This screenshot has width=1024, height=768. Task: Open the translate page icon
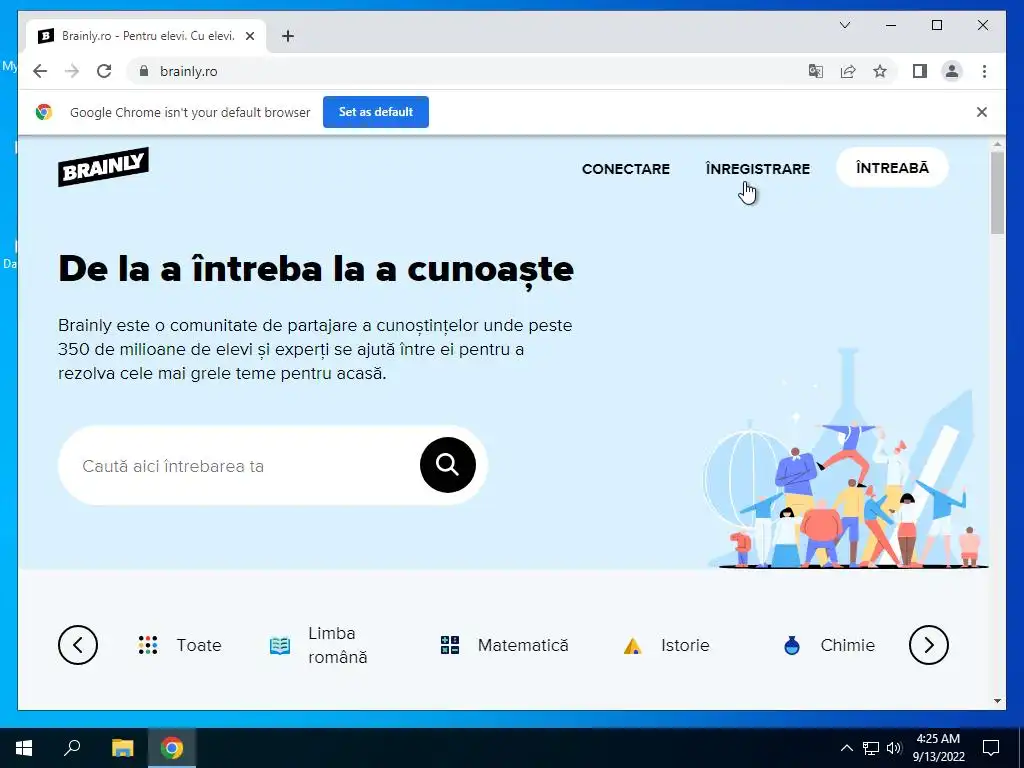tap(816, 71)
